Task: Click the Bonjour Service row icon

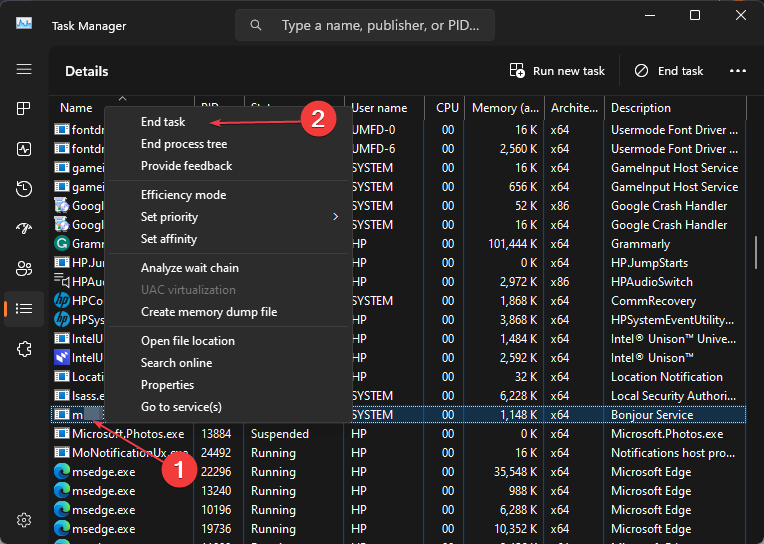Action: 61,414
